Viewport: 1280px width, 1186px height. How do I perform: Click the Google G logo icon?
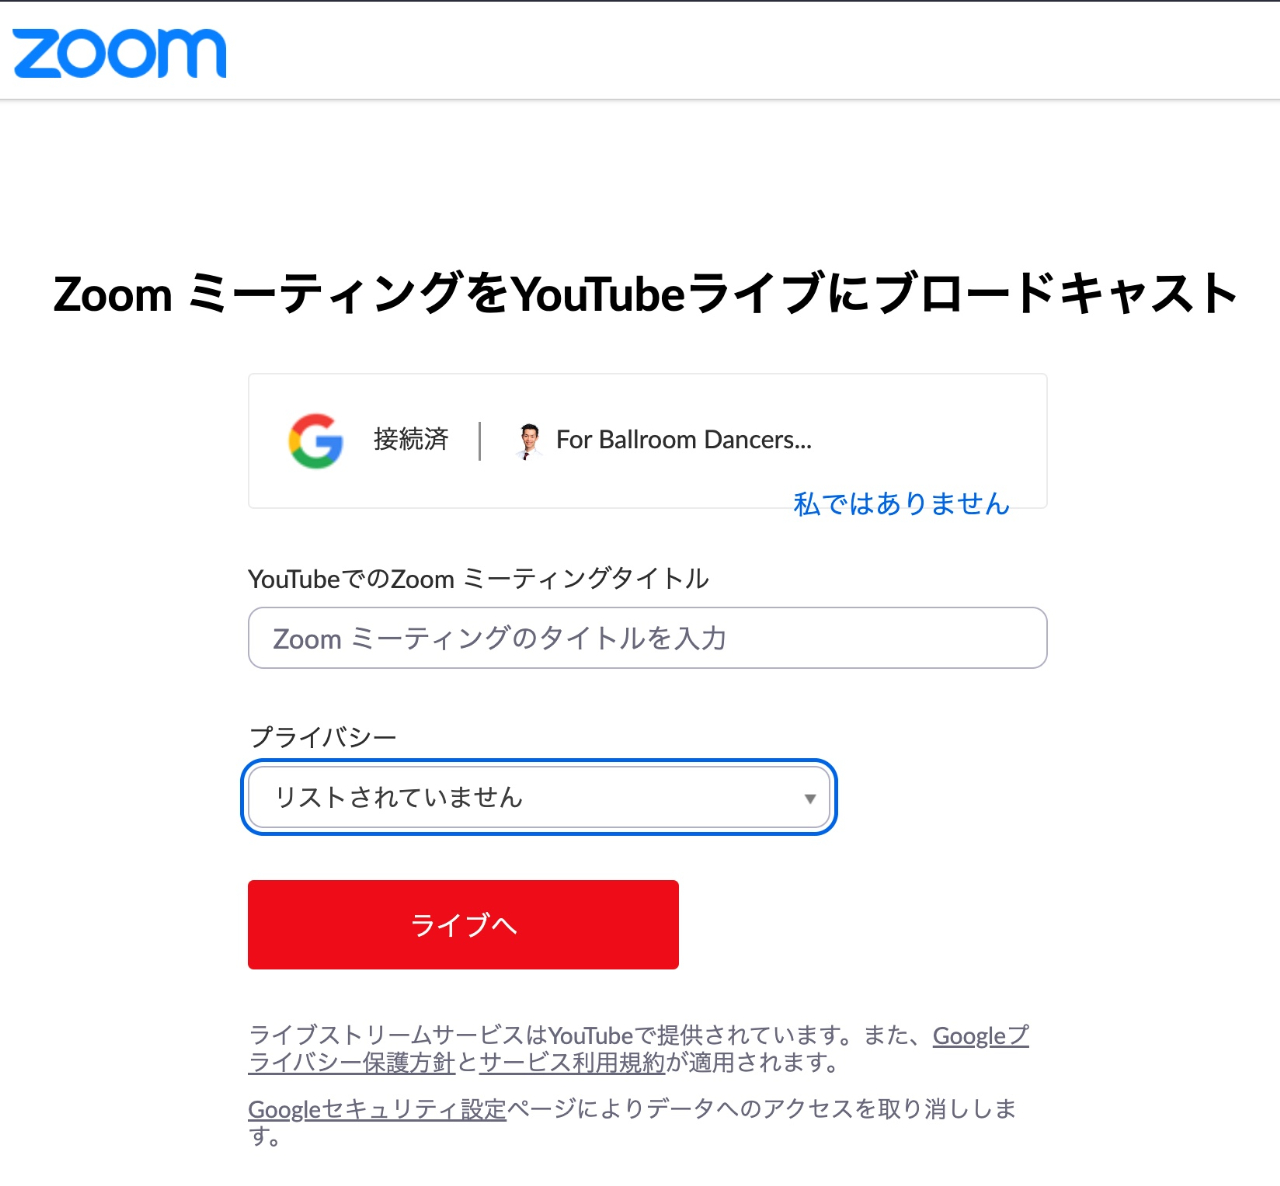[316, 441]
